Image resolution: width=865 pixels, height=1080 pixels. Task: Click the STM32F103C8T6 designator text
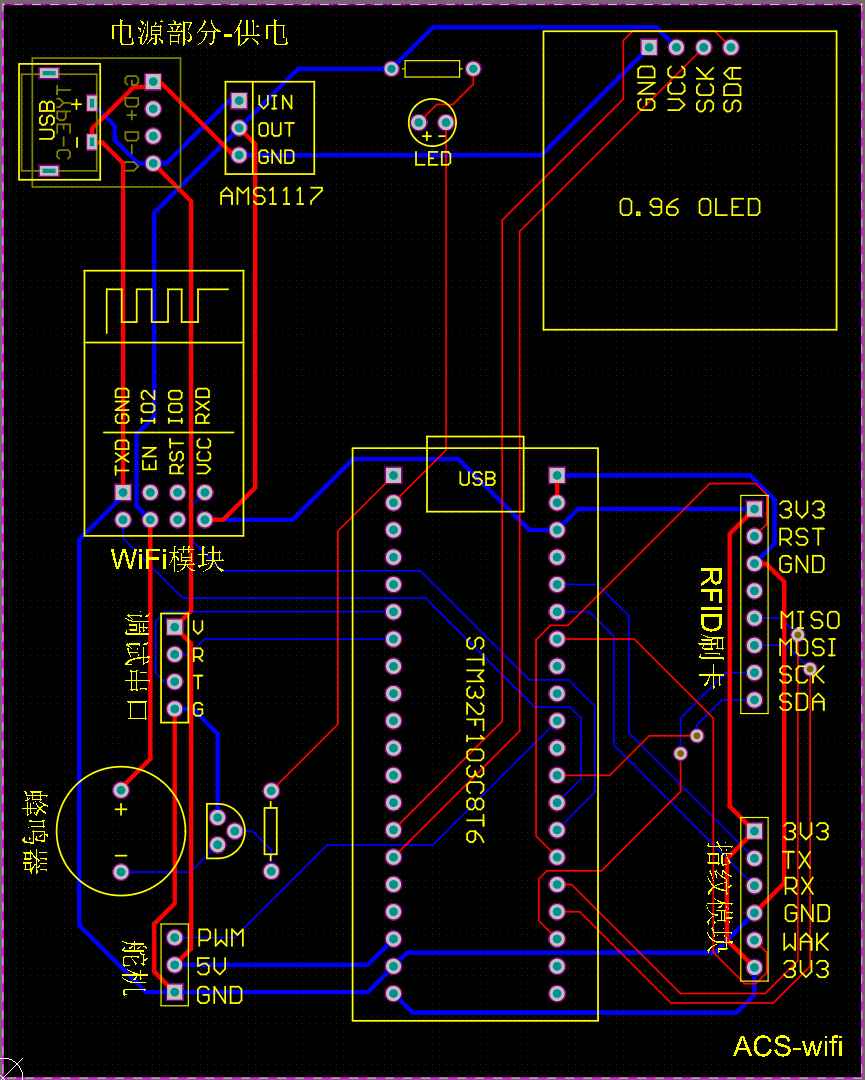(x=475, y=739)
